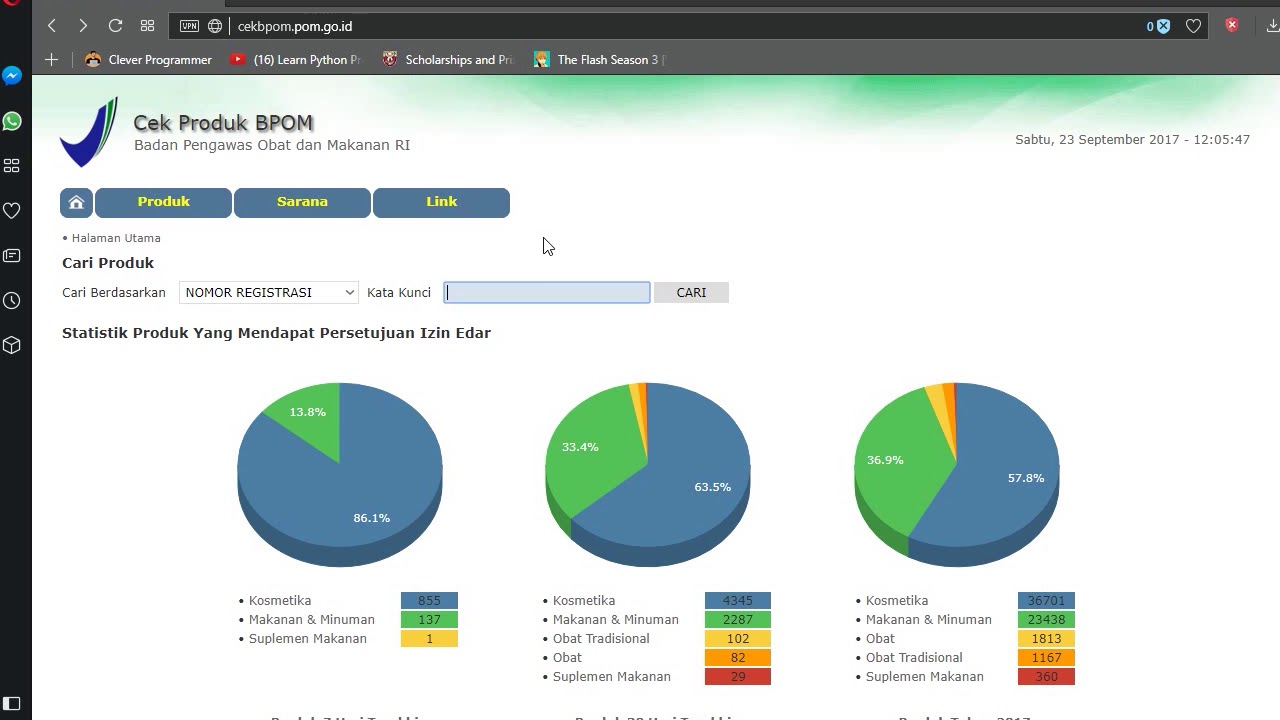Click Obat Tradisional label under second pie
This screenshot has height=720, width=1280.
point(601,639)
